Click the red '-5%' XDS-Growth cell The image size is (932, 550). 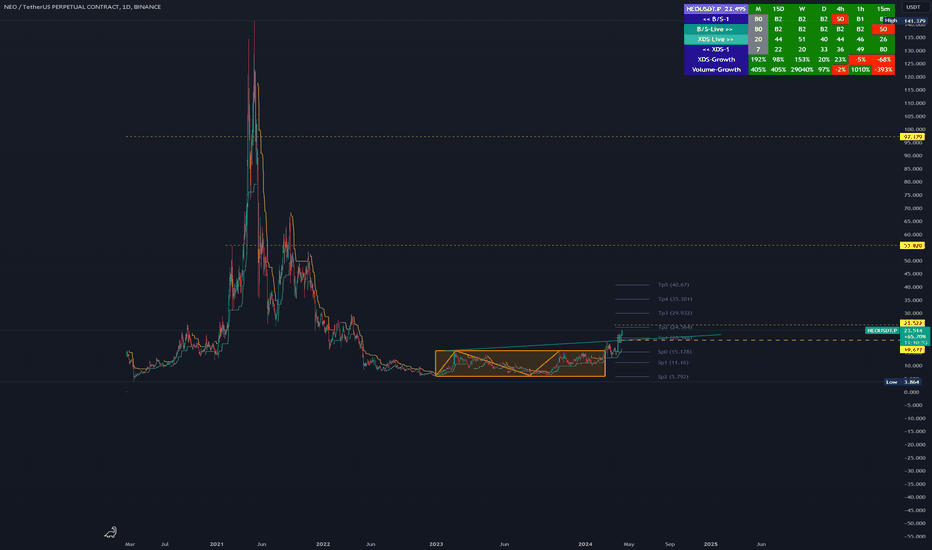pyautogui.click(x=860, y=59)
